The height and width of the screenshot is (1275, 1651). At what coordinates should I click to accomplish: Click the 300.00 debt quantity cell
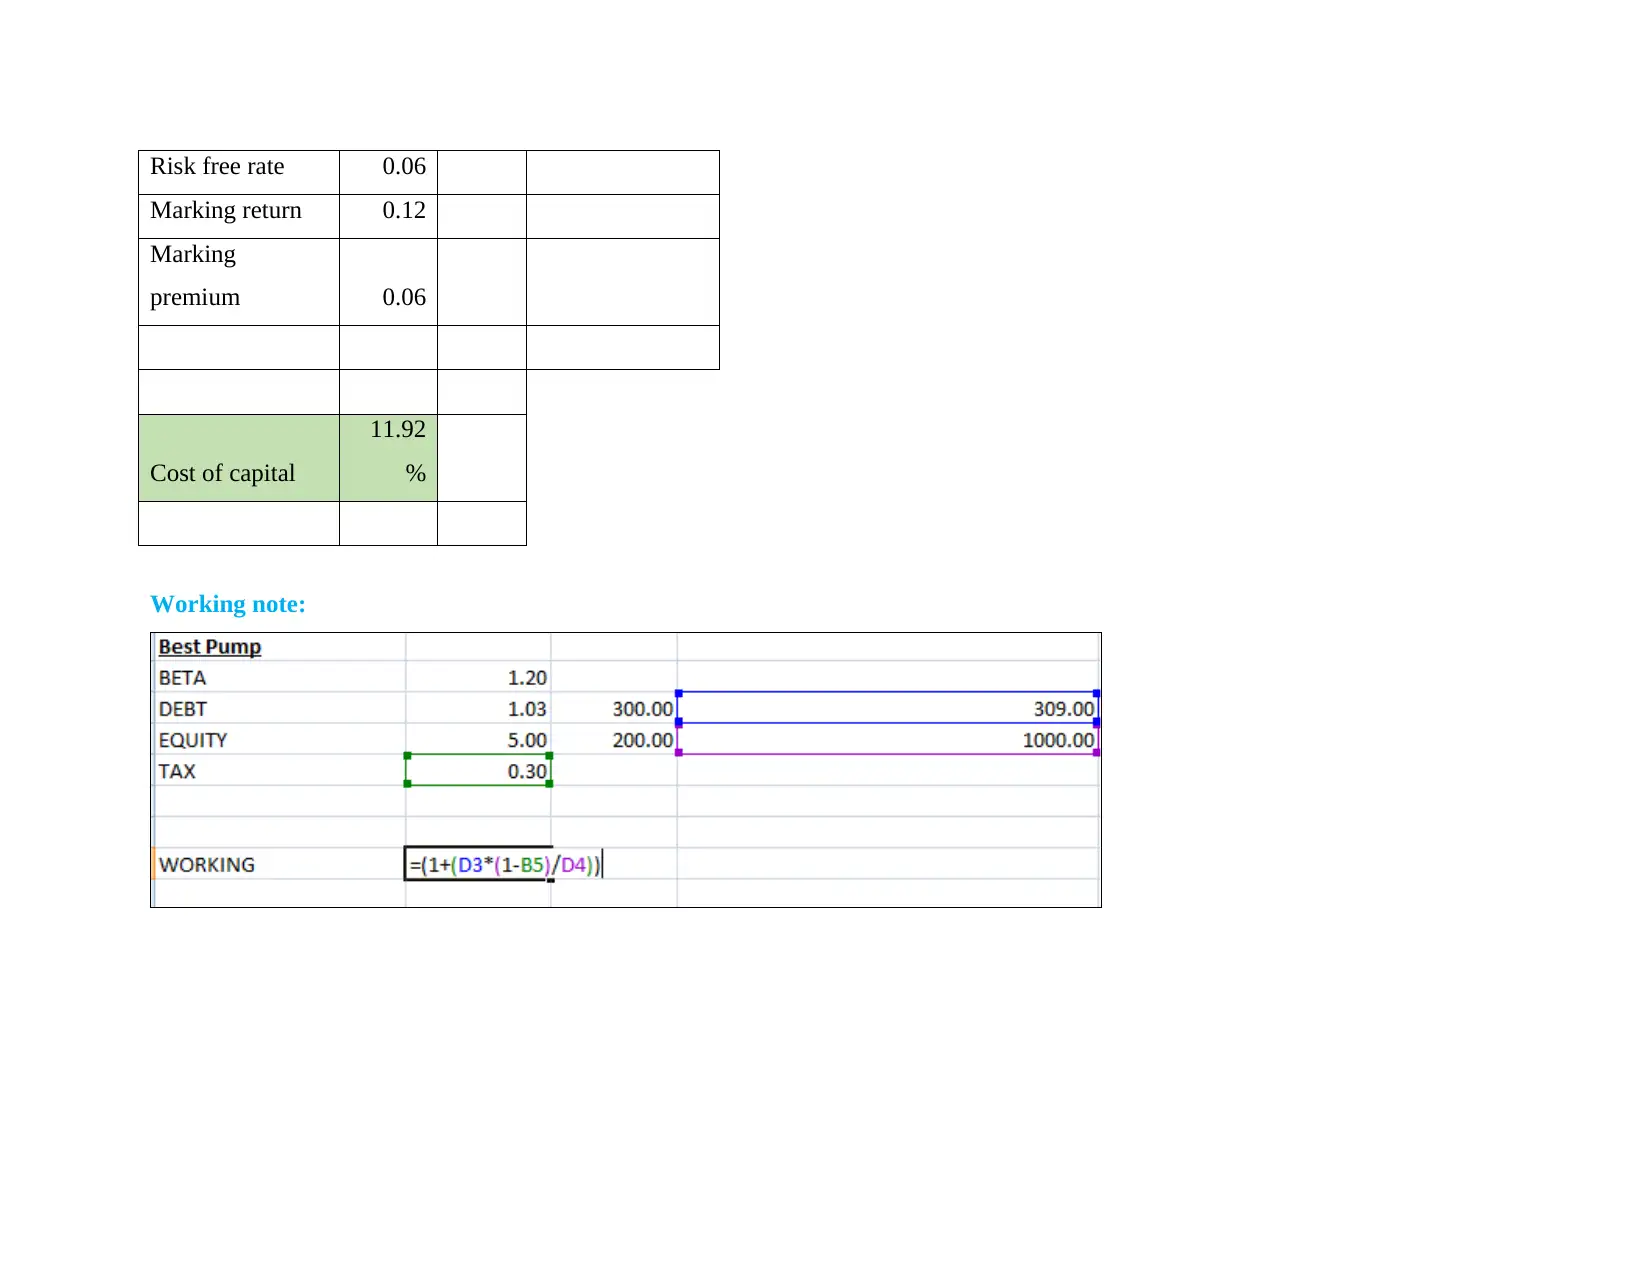point(614,708)
